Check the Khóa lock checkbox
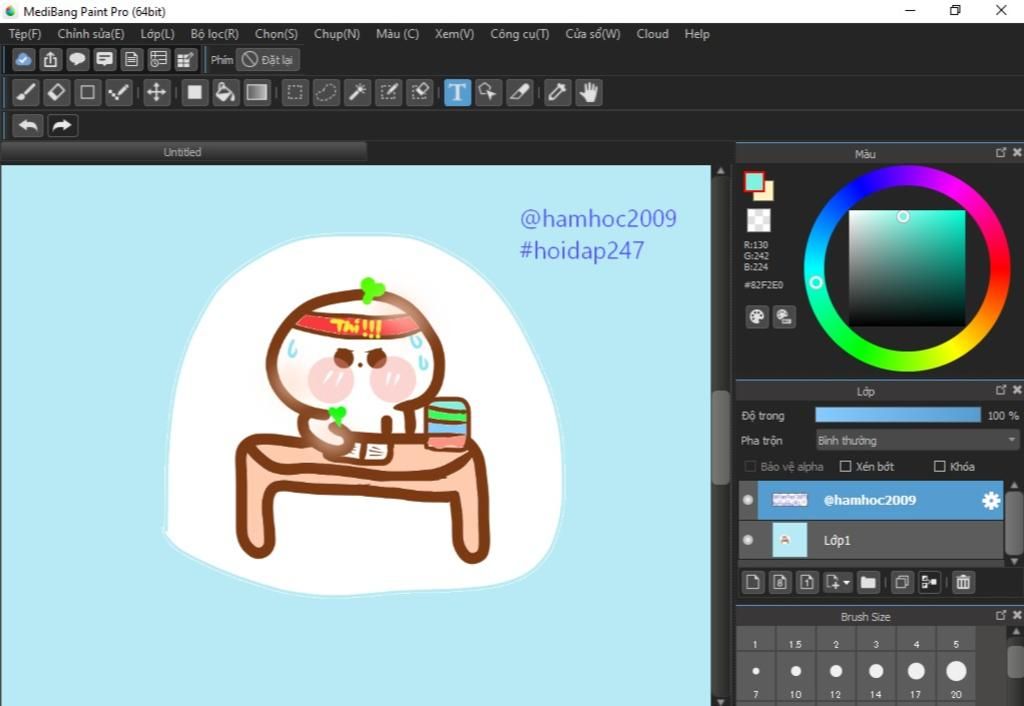This screenshot has height=706, width=1024. tap(939, 467)
